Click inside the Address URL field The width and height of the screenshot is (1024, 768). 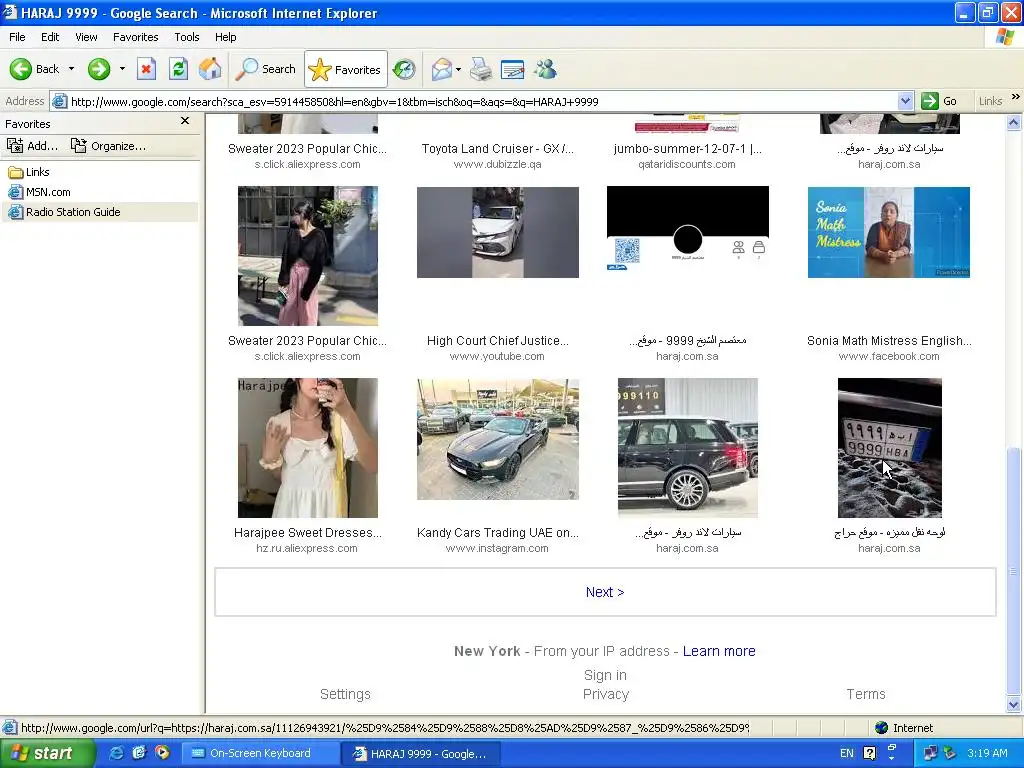click(x=482, y=102)
